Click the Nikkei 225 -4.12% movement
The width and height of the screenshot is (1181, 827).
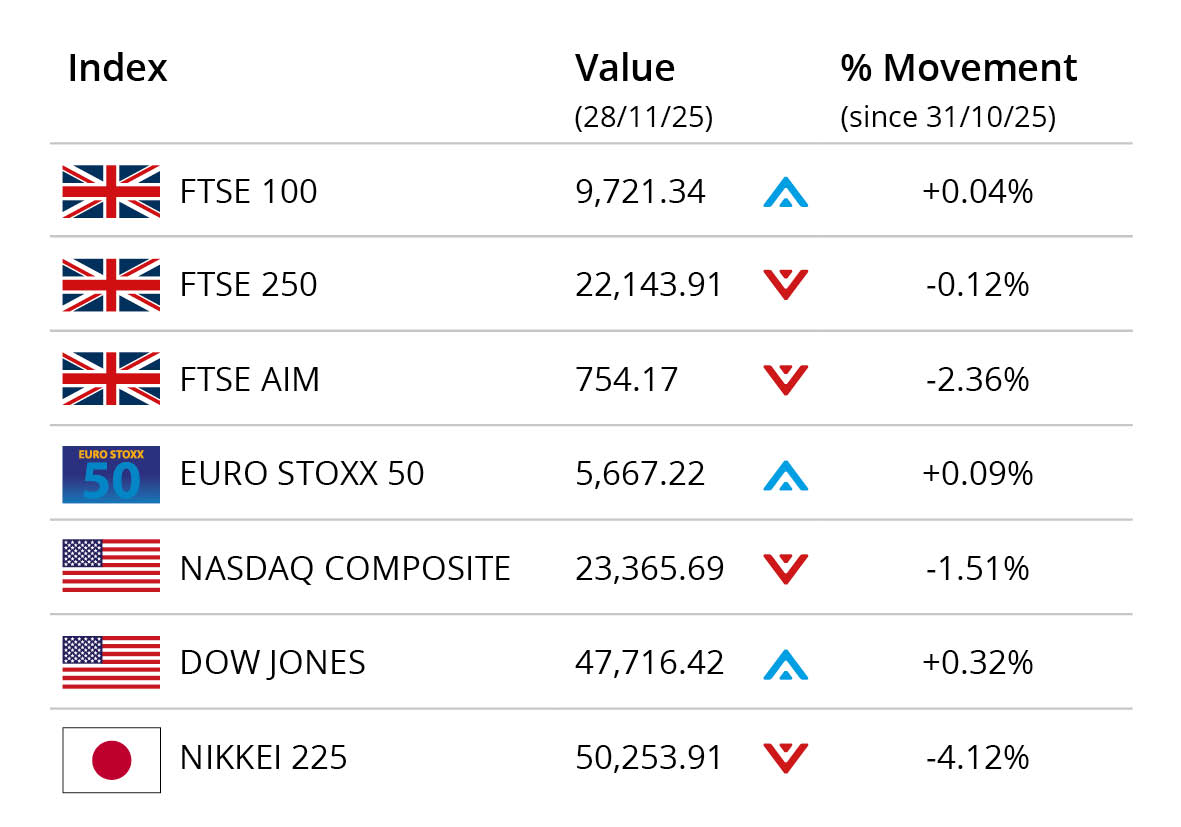(977, 757)
